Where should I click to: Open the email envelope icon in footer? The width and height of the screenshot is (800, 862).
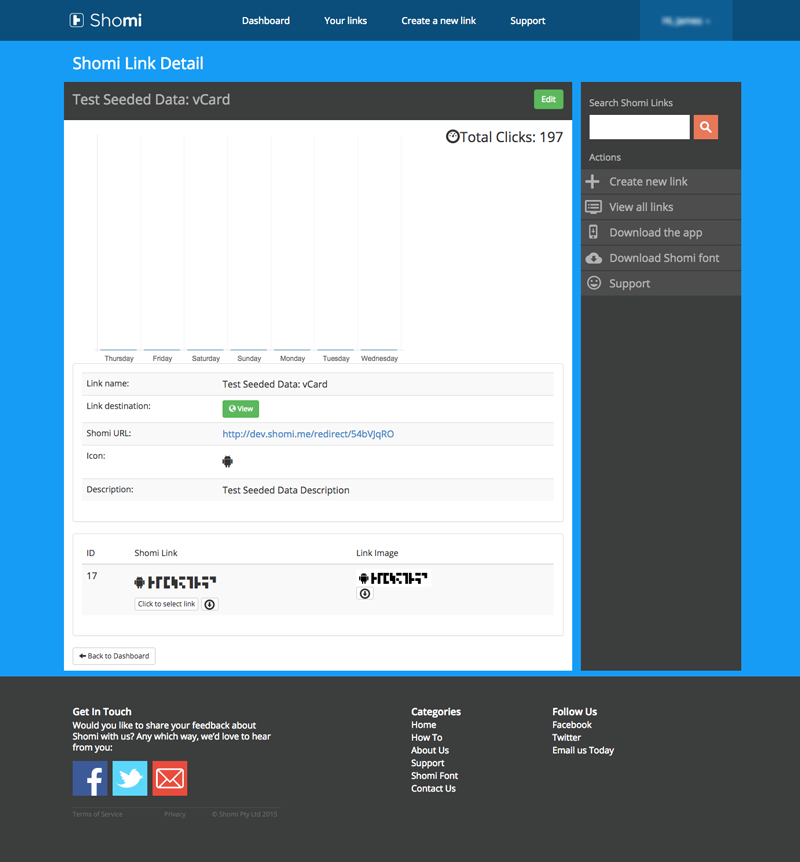tap(170, 778)
